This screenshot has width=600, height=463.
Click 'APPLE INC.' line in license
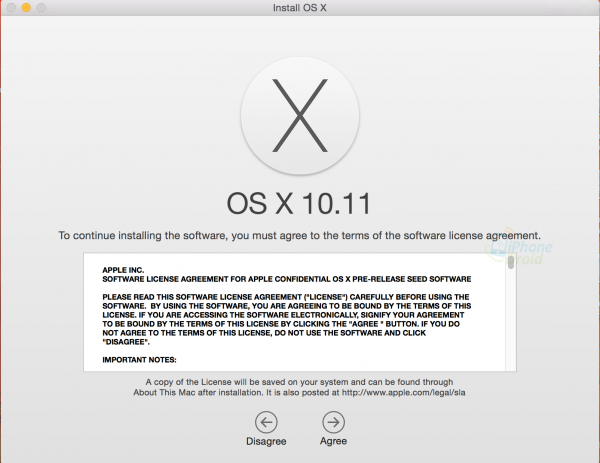[x=123, y=270]
